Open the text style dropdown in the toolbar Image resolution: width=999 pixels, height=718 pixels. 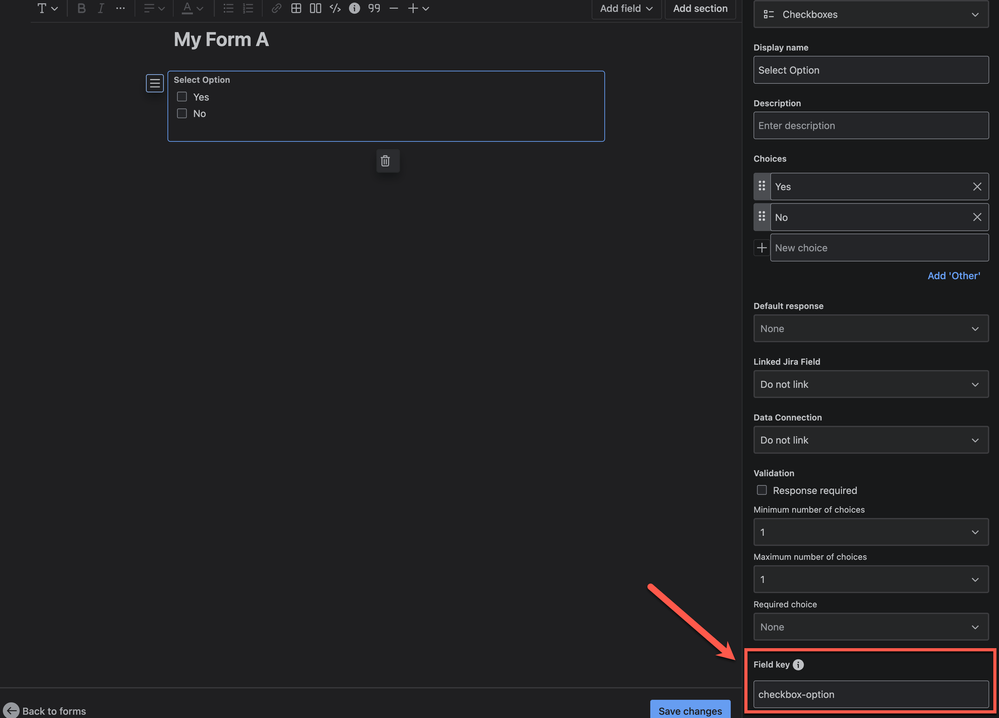tap(47, 8)
